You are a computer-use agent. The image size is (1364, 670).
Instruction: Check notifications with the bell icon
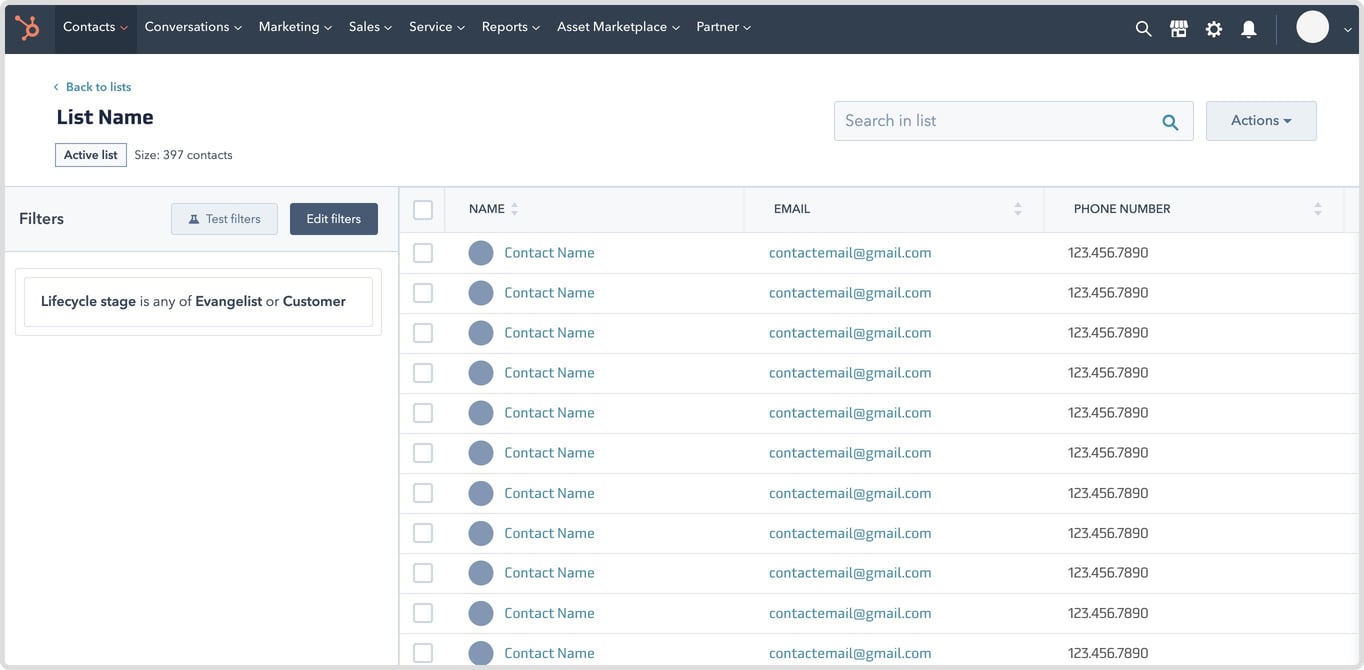(x=1248, y=28)
